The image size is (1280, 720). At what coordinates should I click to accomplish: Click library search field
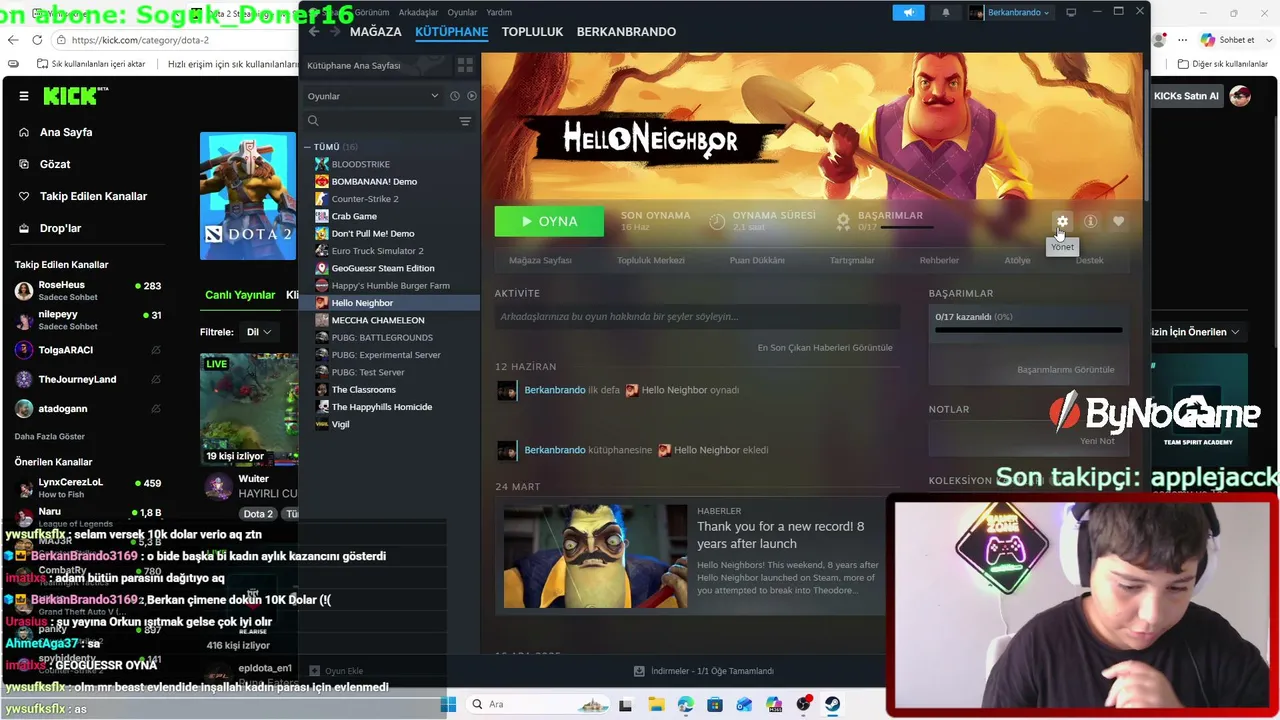(380, 121)
